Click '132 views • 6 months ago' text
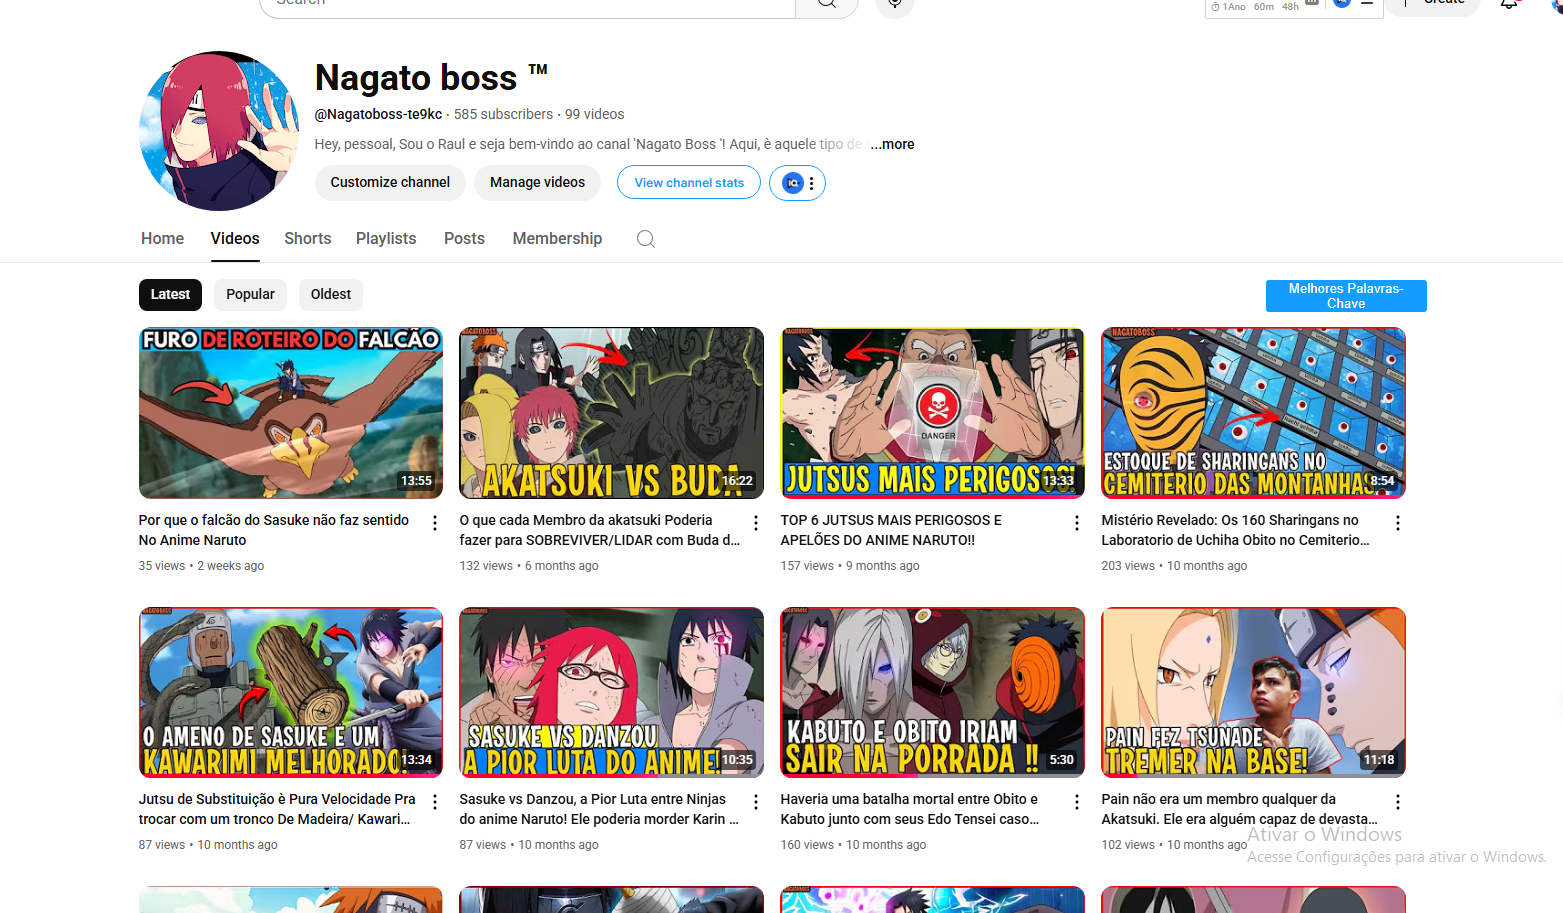The image size is (1563, 913). click(x=529, y=566)
